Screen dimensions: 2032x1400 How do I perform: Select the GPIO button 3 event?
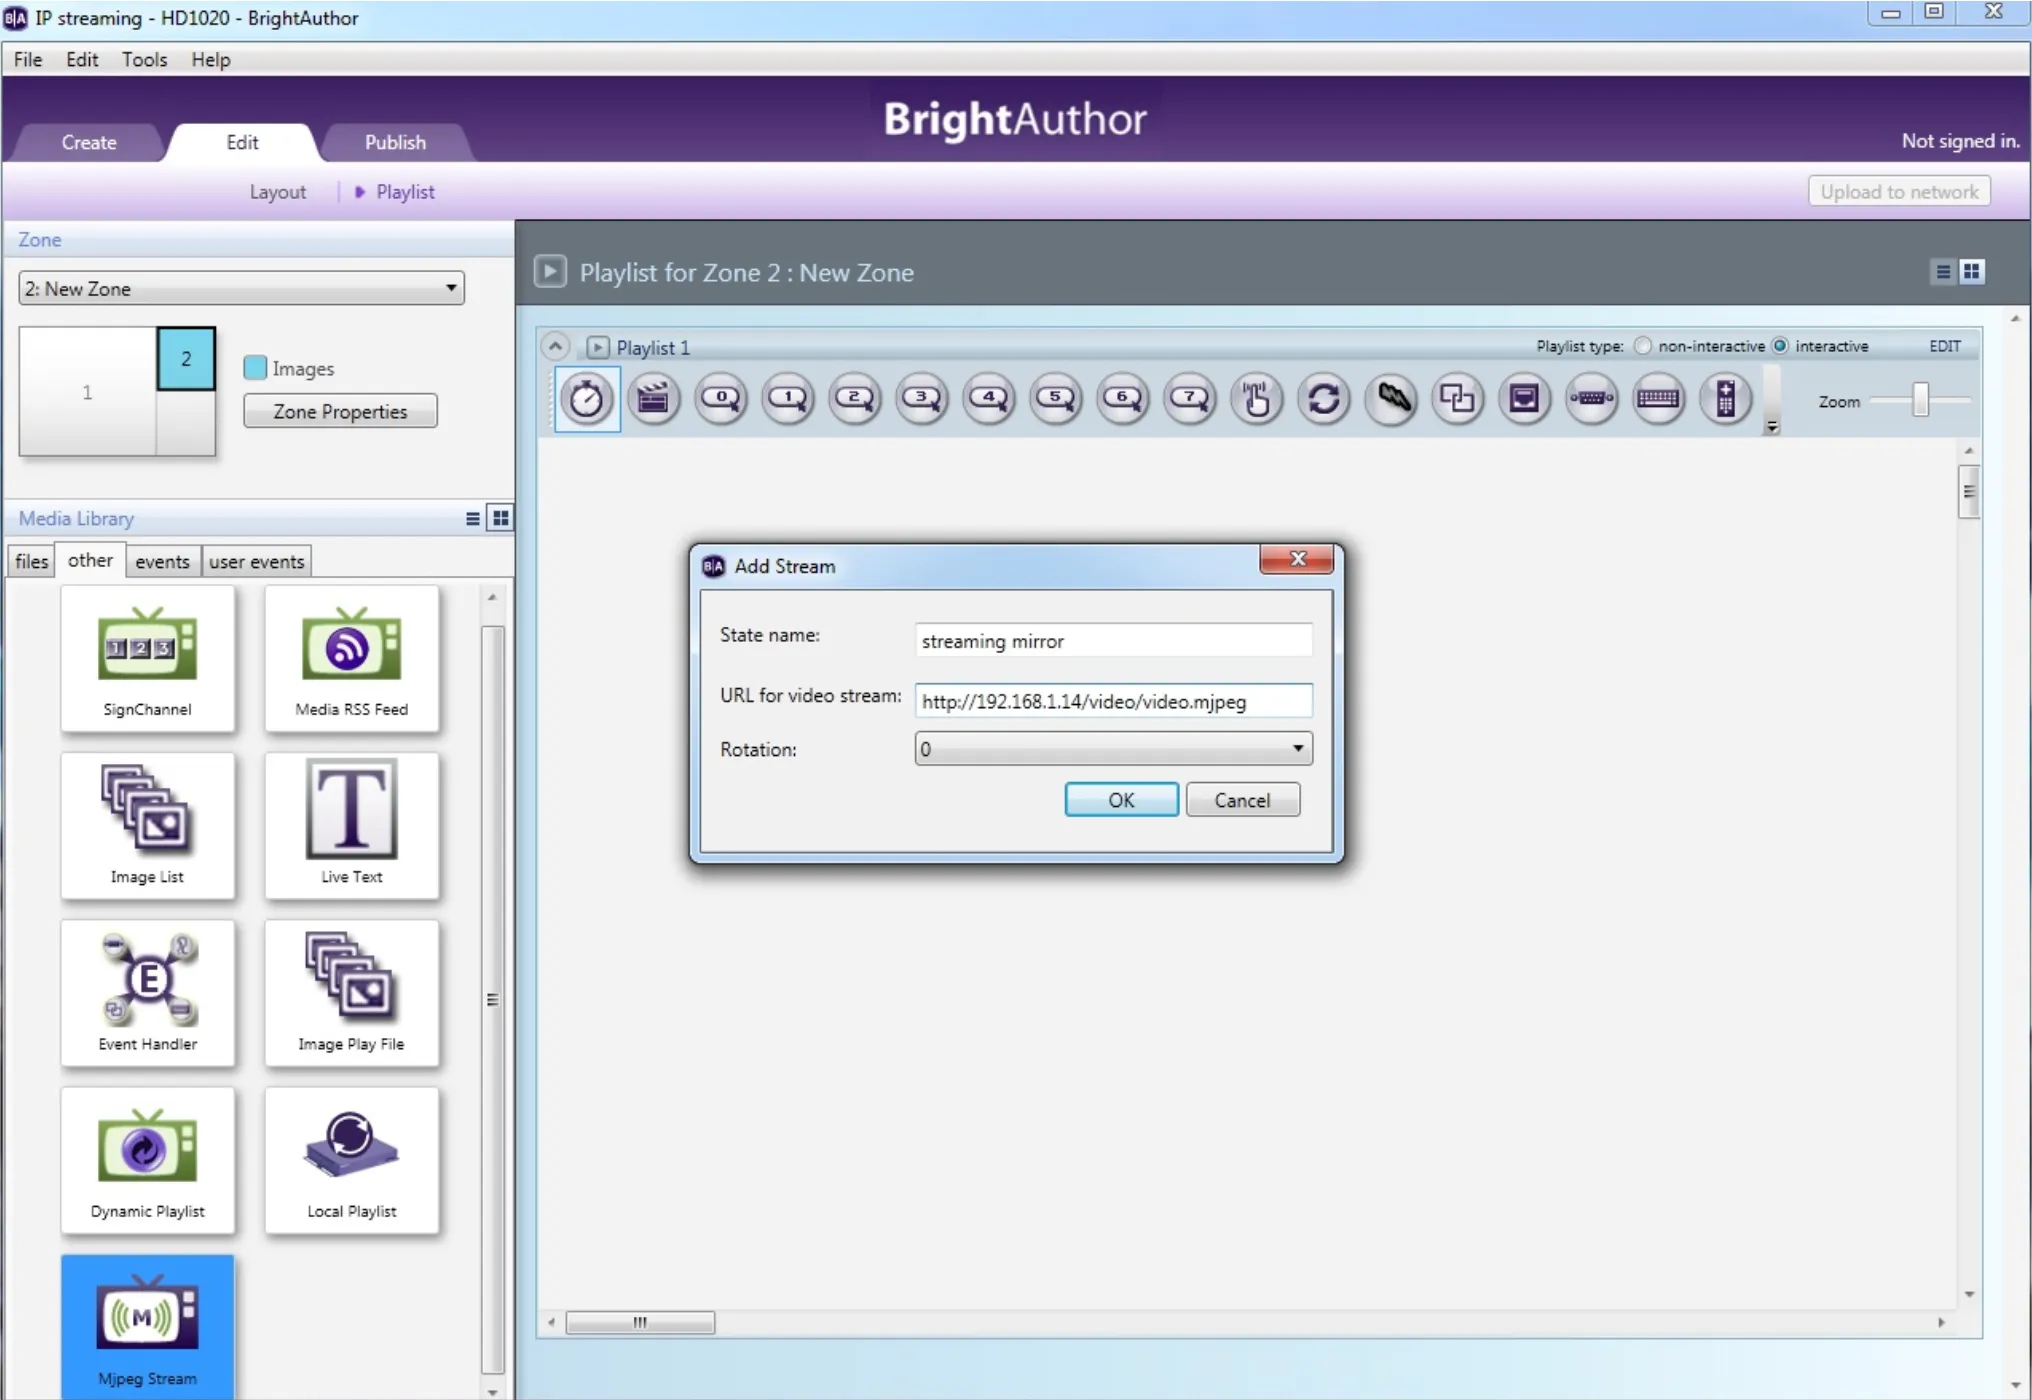coord(922,399)
